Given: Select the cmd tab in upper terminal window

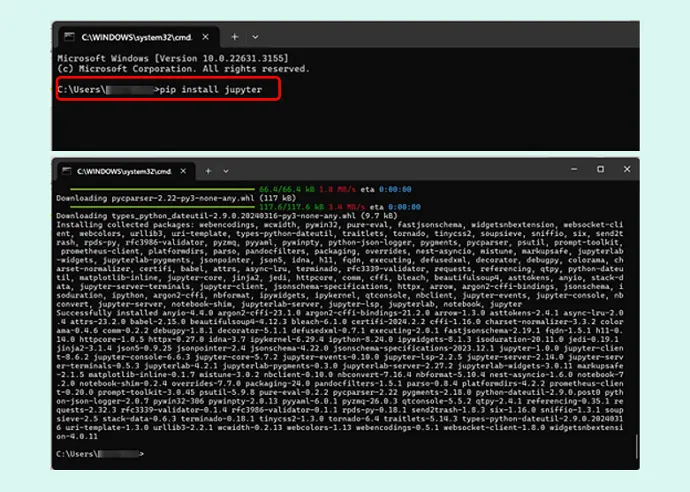Looking at the screenshot, I should pos(137,37).
